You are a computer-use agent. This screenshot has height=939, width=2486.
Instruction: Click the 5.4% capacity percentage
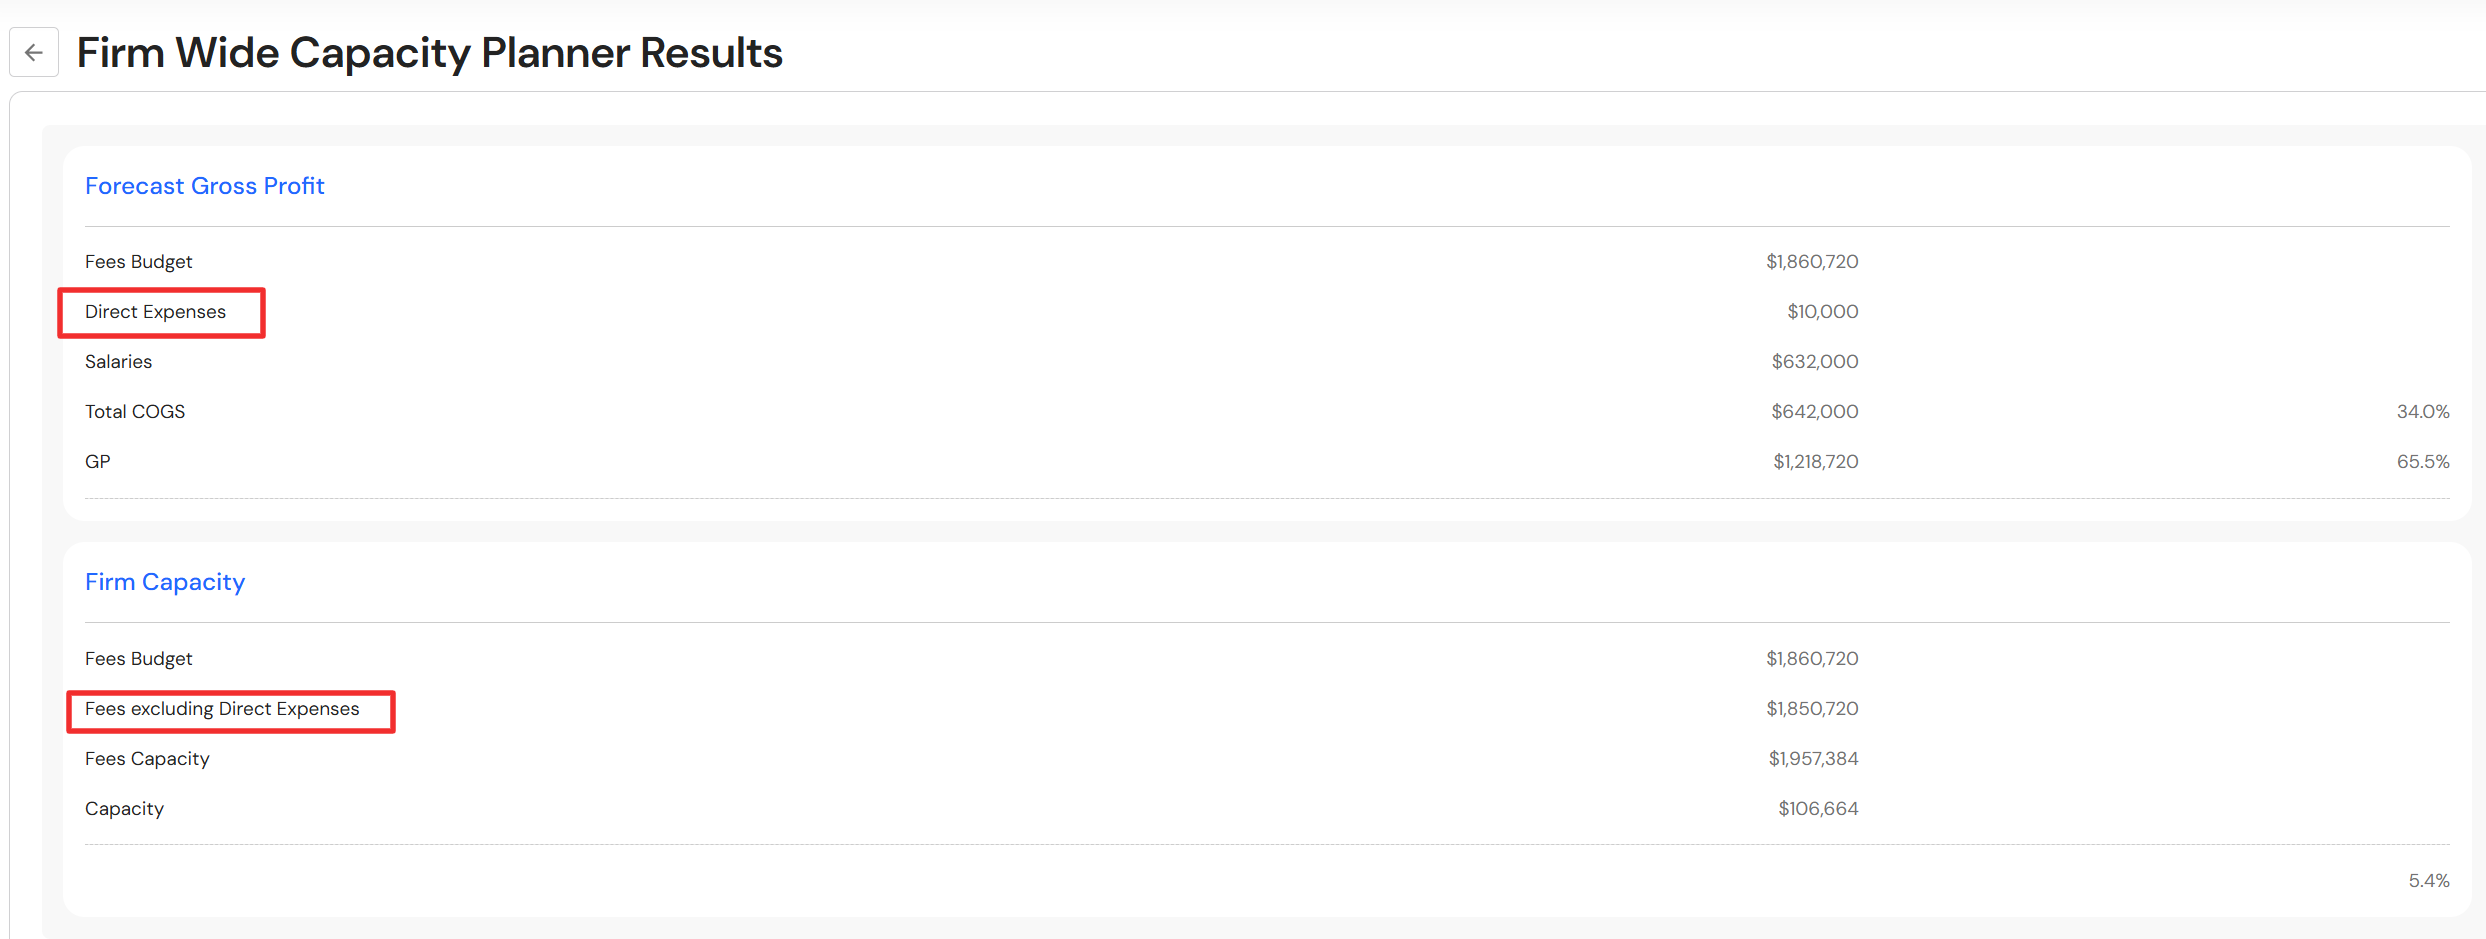(2428, 881)
